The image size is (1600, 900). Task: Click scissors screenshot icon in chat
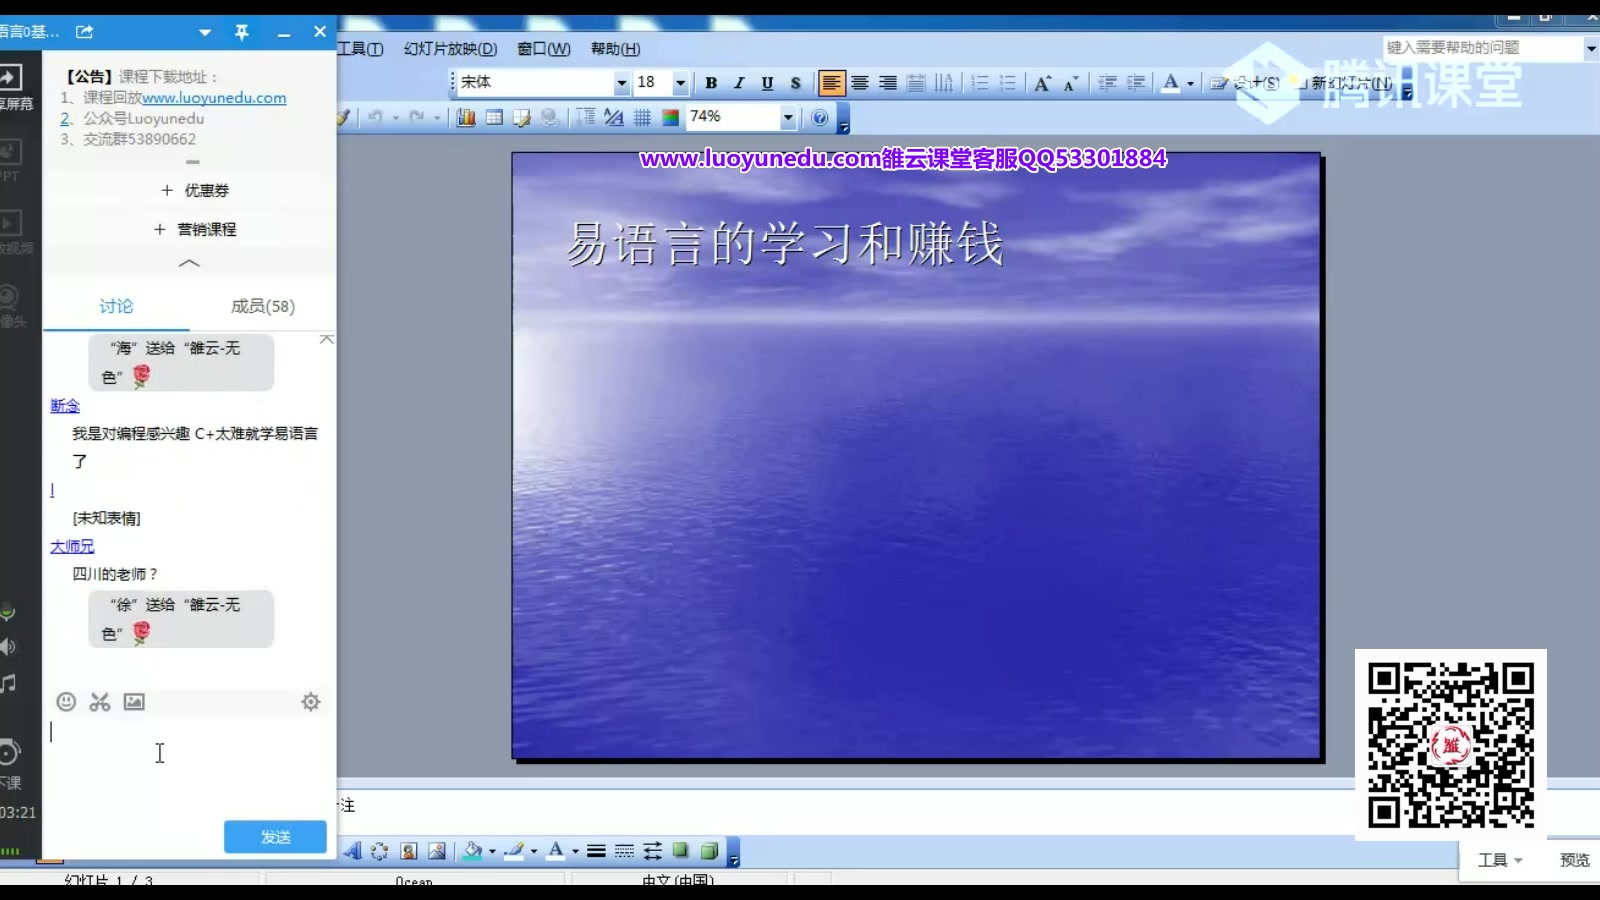pyautogui.click(x=100, y=702)
